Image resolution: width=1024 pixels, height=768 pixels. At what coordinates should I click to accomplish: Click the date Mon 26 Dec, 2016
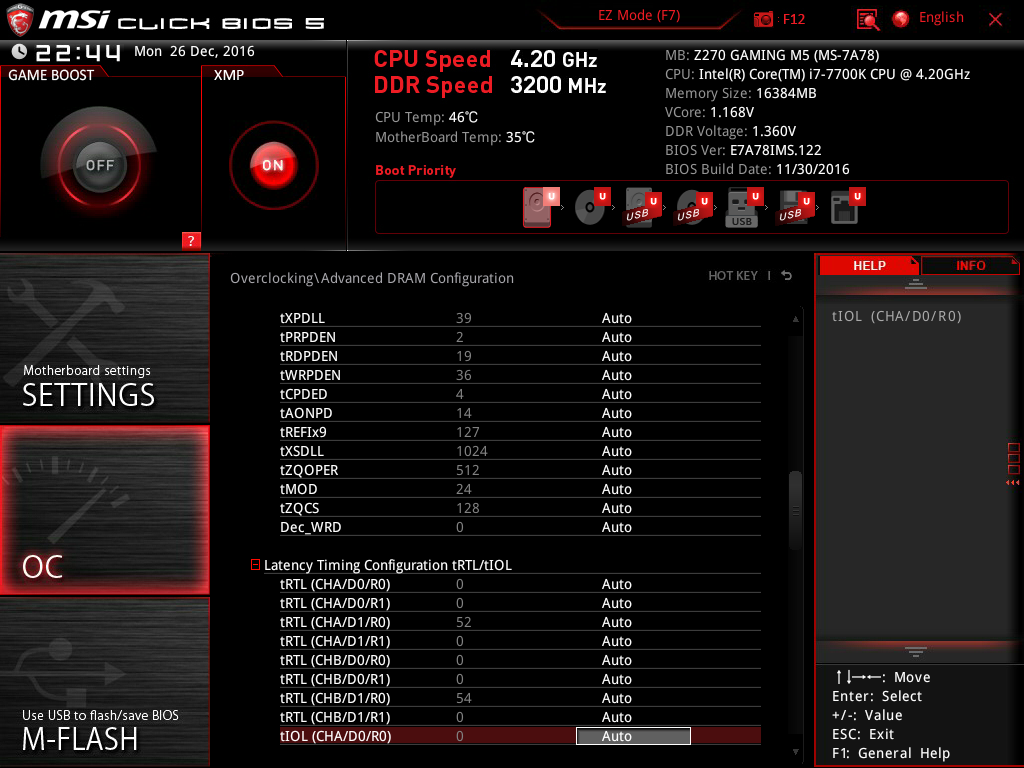[x=194, y=52]
